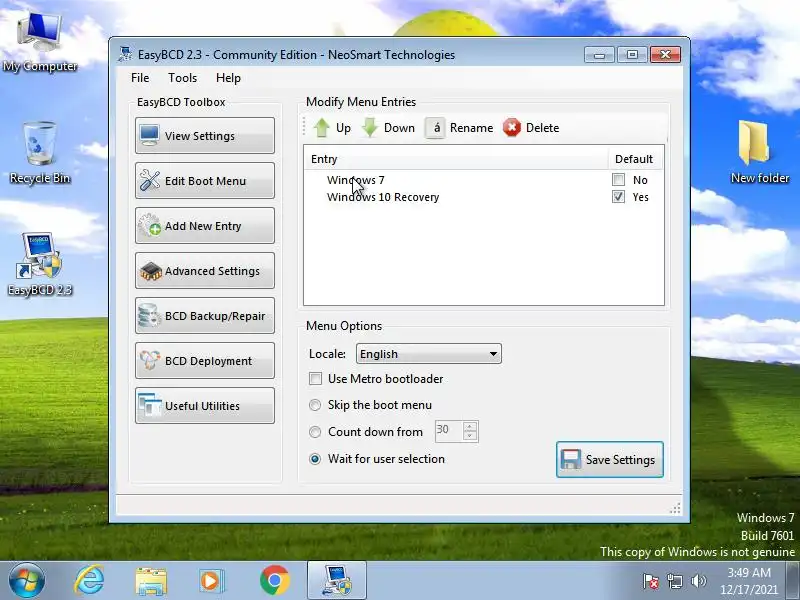
Task: Open the Useful Utilities section
Action: point(205,406)
